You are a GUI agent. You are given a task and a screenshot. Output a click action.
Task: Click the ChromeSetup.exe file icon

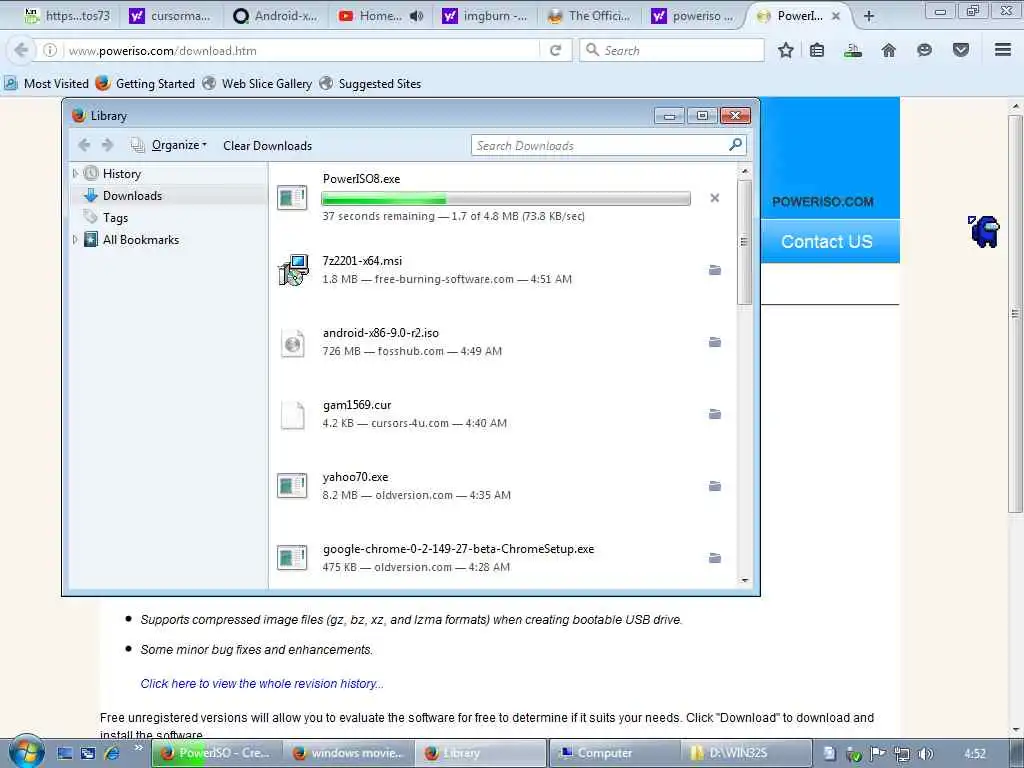pos(292,558)
